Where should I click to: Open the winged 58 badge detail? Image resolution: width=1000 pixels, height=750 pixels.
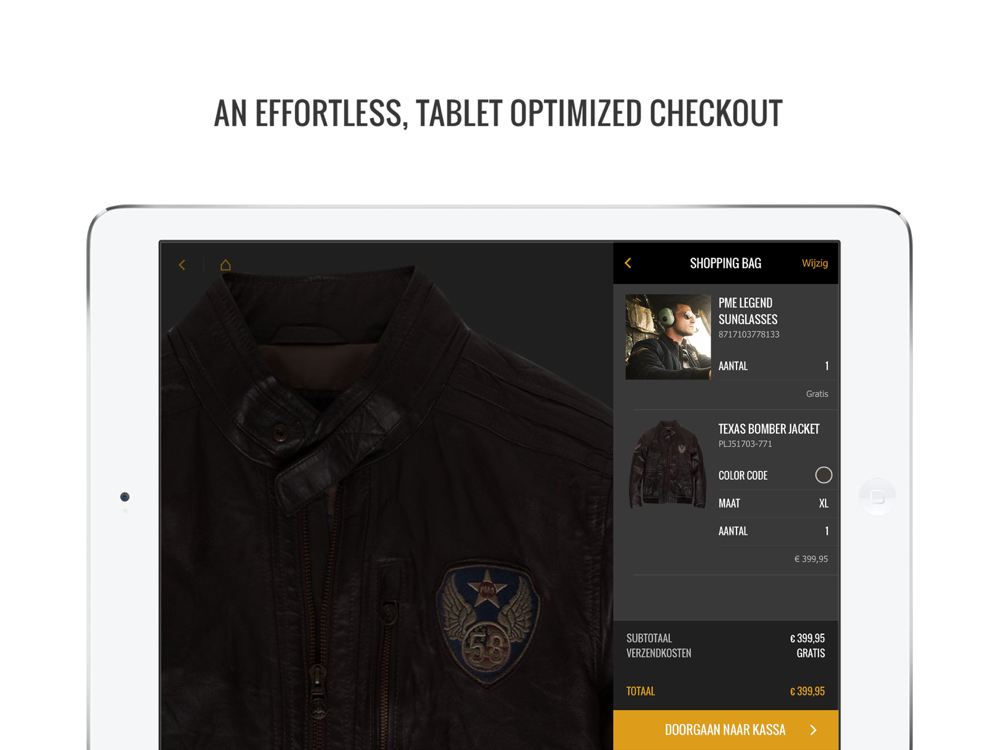pos(488,622)
